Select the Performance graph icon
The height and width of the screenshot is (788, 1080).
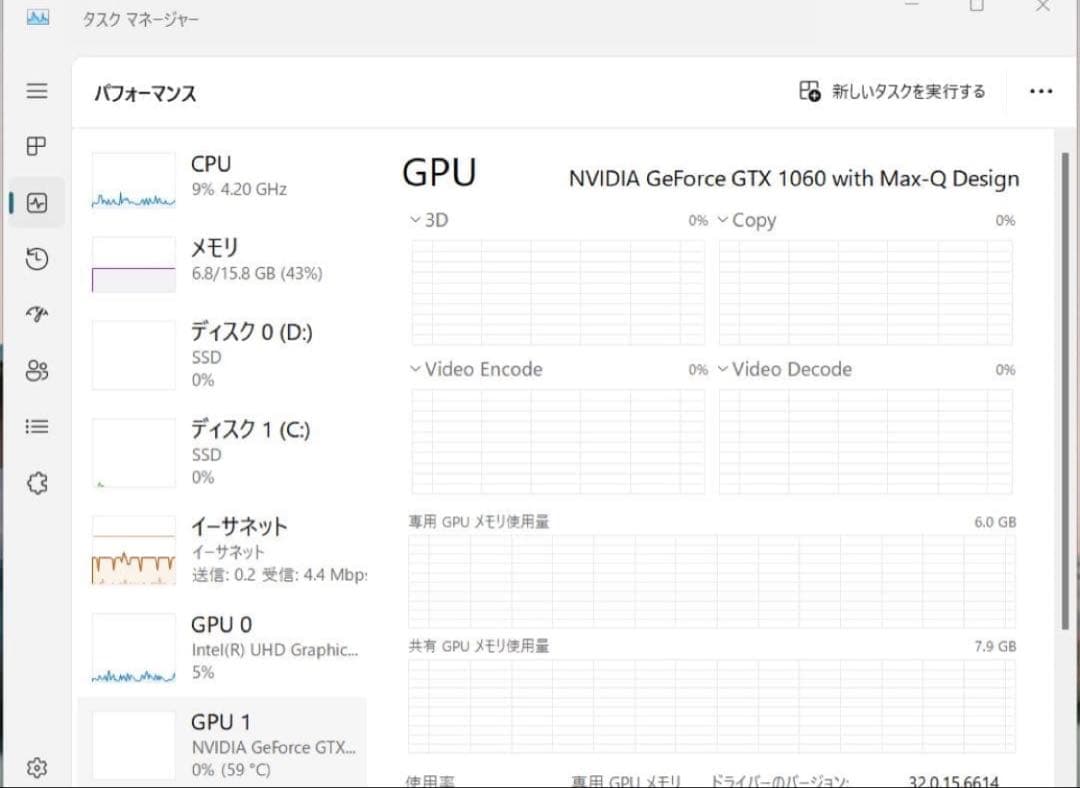point(36,202)
